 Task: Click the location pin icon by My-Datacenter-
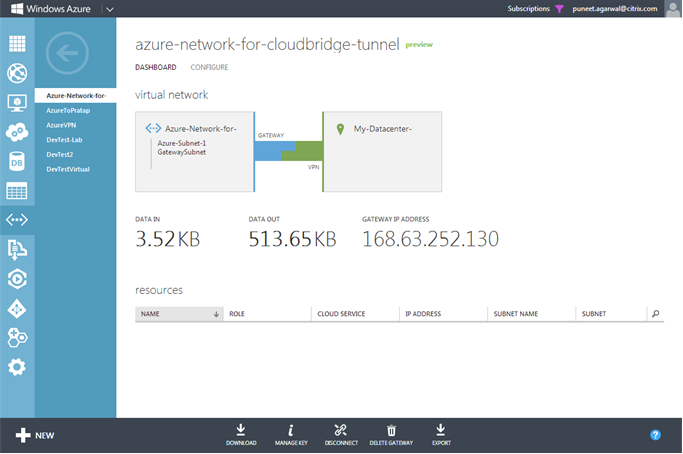[x=340, y=129]
